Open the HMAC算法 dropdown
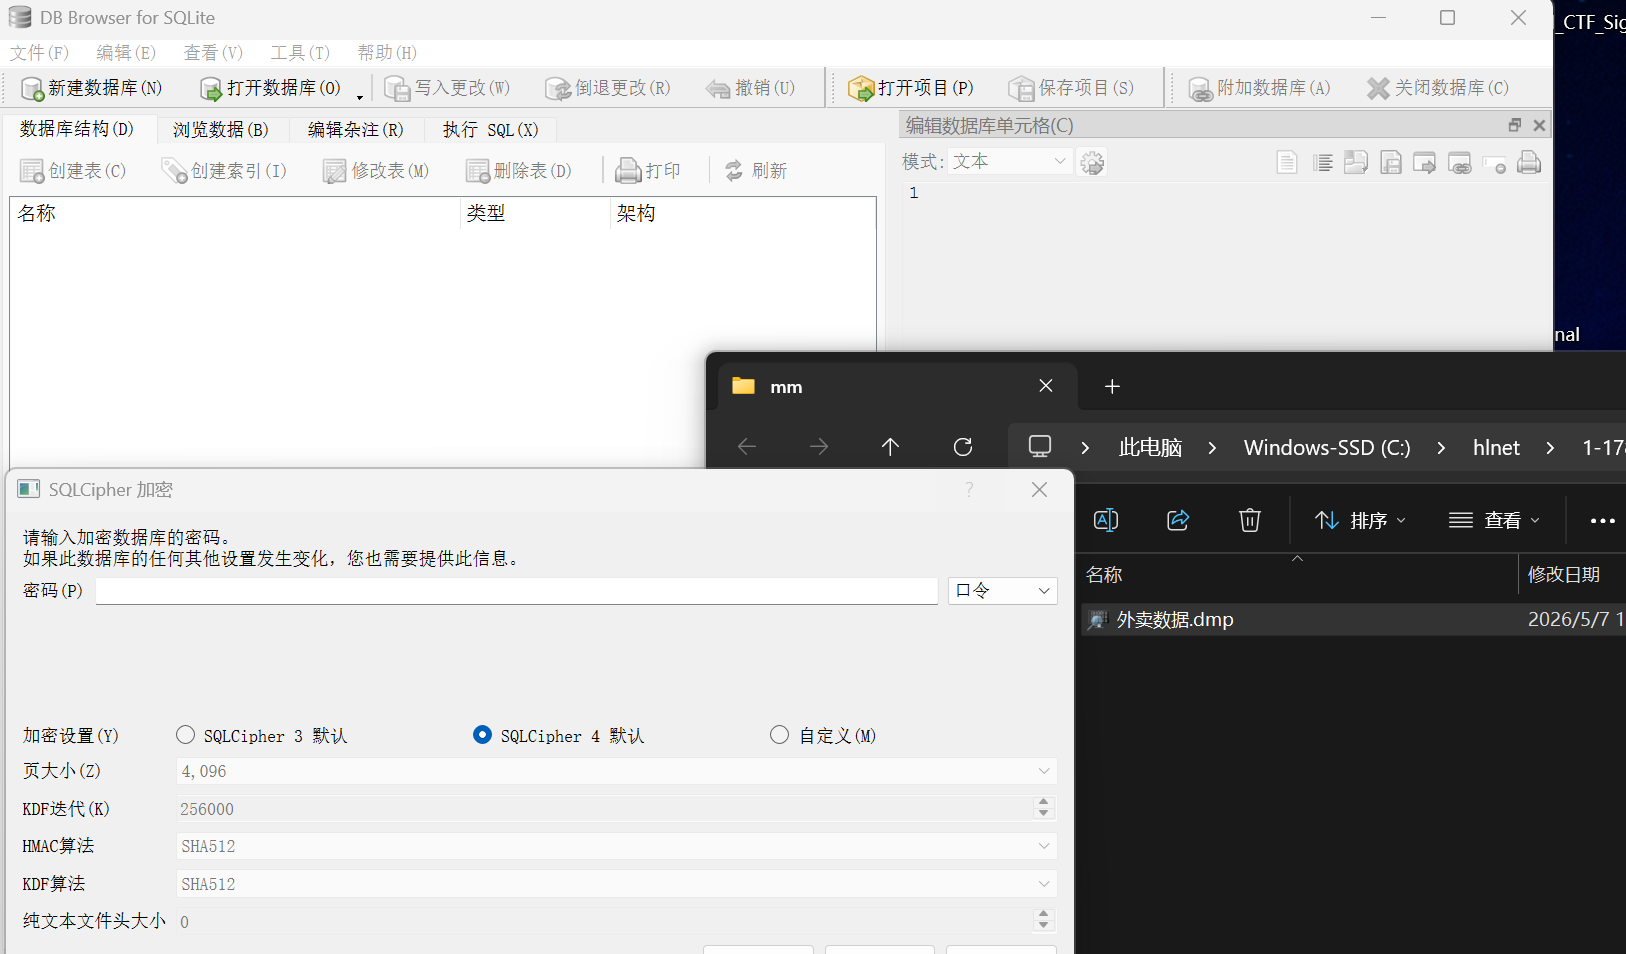Image resolution: width=1626 pixels, height=954 pixels. pos(616,846)
